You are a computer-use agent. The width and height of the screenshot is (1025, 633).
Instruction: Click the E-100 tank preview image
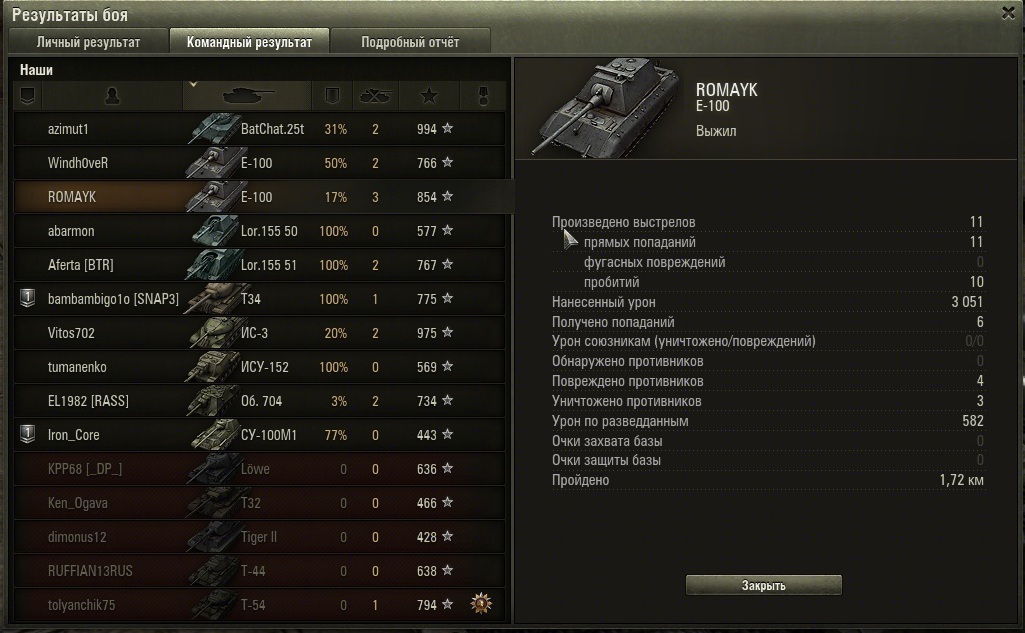pyautogui.click(x=605, y=108)
